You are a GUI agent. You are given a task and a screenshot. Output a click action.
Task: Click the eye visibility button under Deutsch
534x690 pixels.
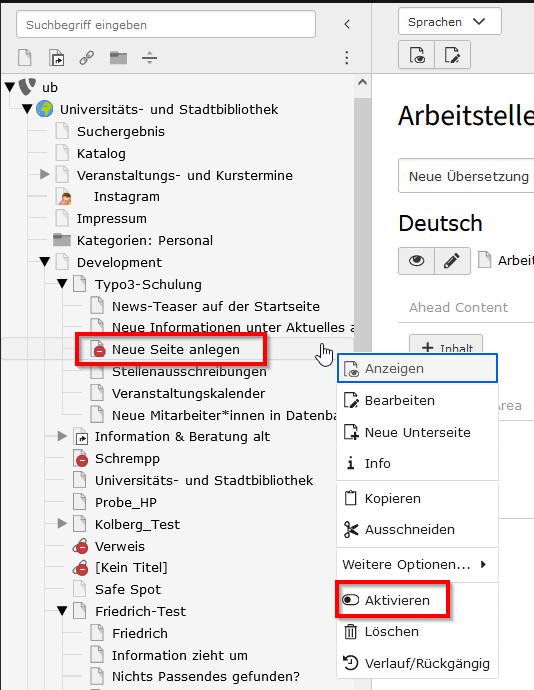(416, 261)
